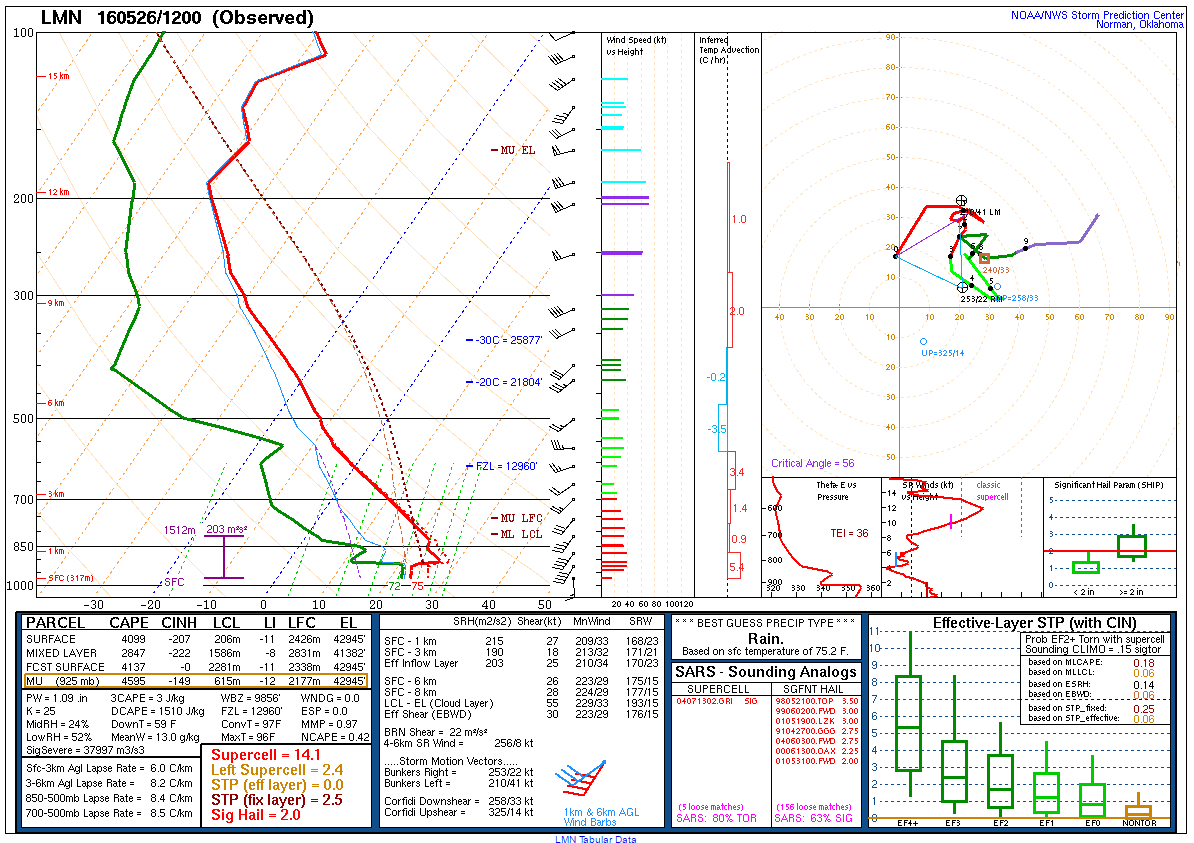Click the '04071302.GRI' supercell analog entry
Image resolution: width=1194 pixels, height=843 pixels.
(704, 701)
